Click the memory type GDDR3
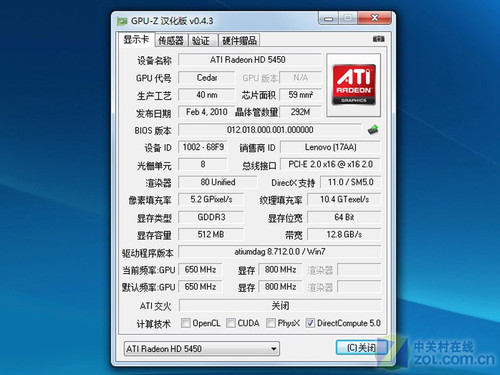 point(211,217)
